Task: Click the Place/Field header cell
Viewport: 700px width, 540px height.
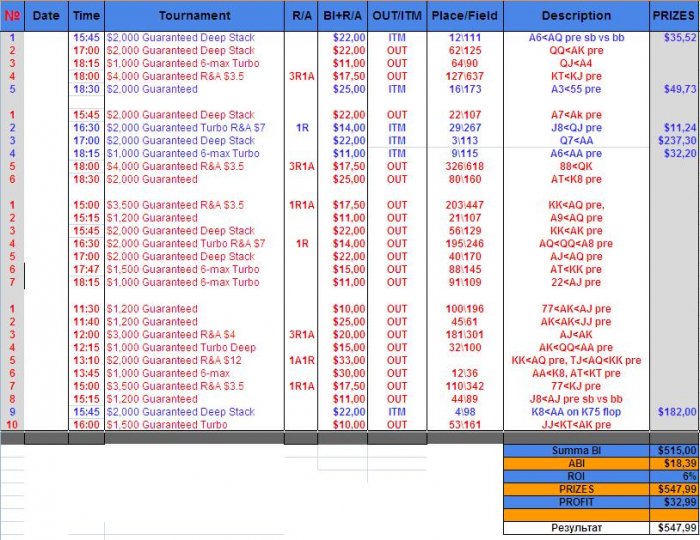Action: click(x=465, y=16)
